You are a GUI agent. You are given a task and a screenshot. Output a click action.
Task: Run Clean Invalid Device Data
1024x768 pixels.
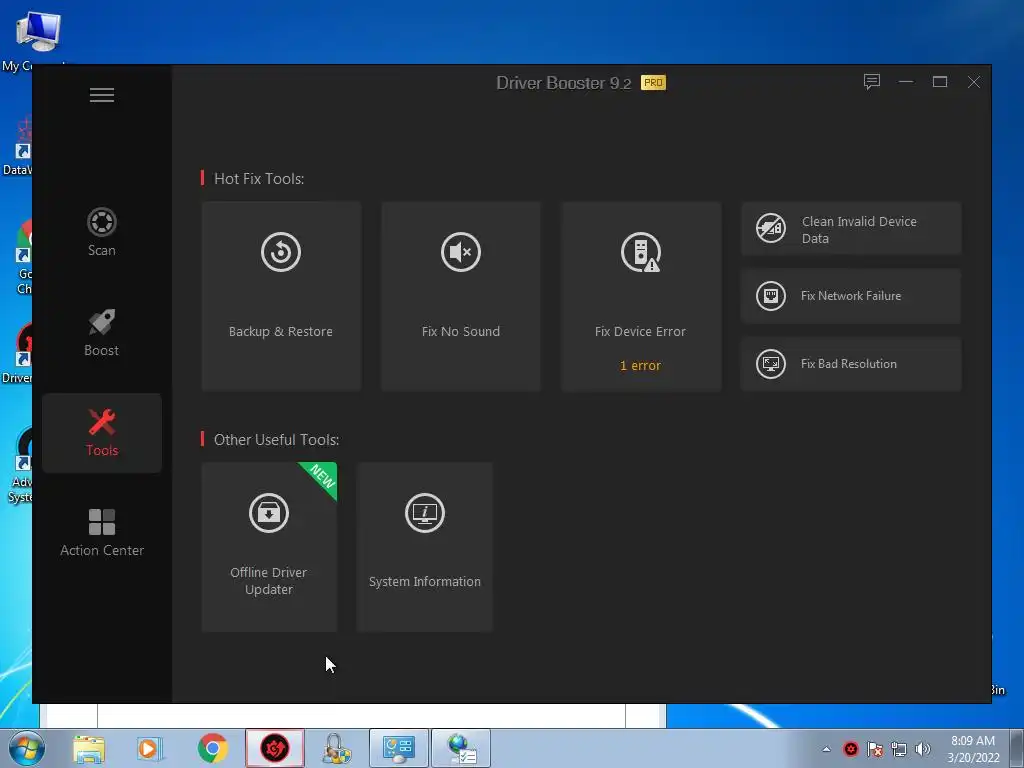coord(851,229)
